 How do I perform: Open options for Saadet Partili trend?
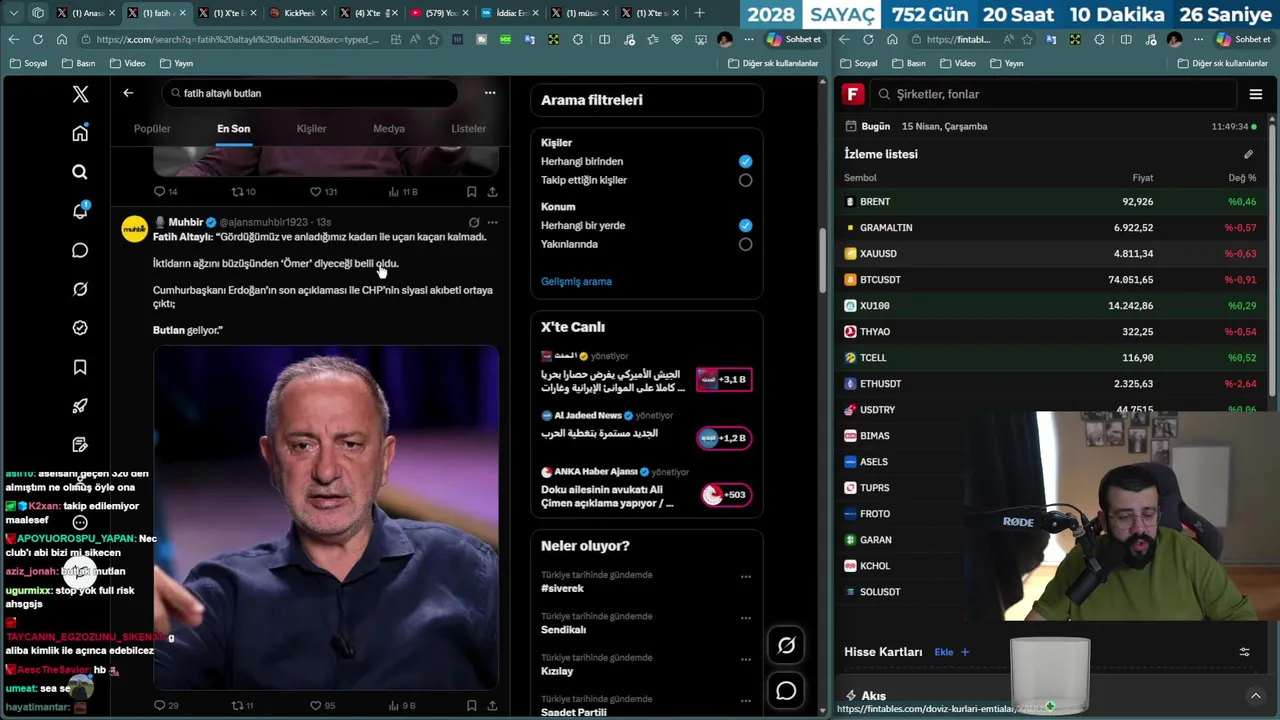[x=745, y=701]
